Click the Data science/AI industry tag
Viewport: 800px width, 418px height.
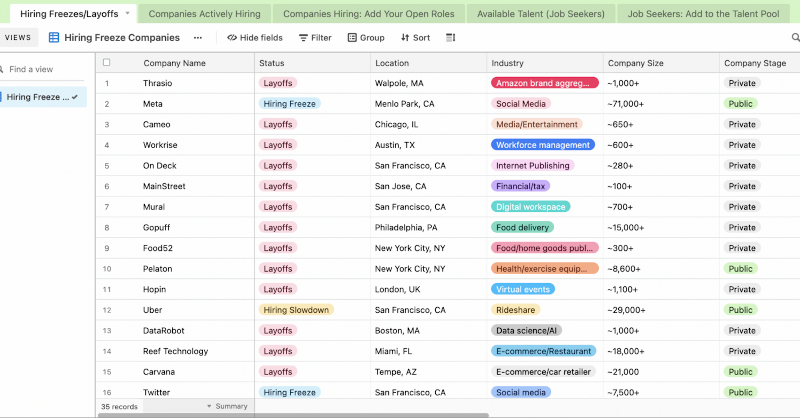tap(526, 331)
